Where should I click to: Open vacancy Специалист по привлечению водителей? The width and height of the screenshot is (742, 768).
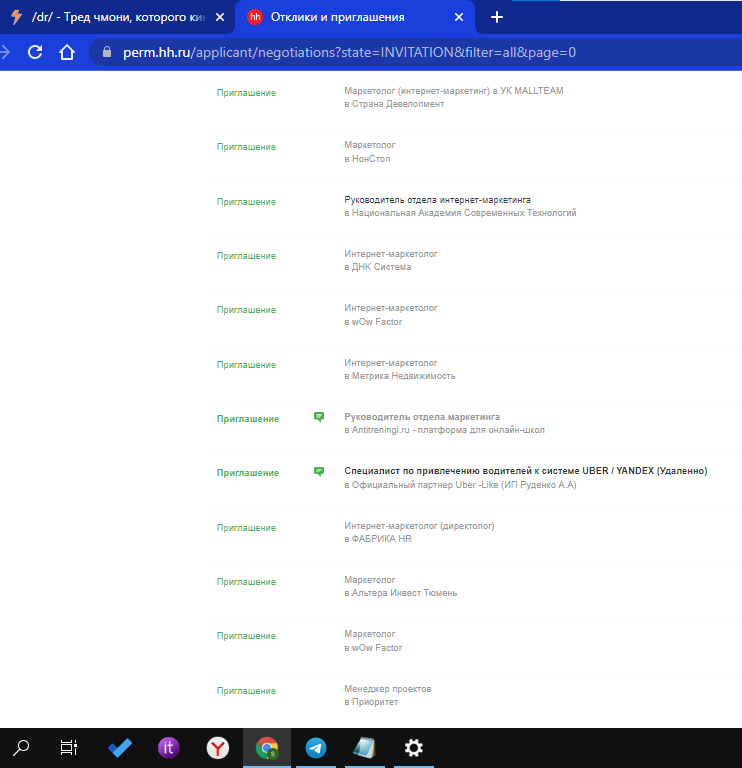[526, 471]
